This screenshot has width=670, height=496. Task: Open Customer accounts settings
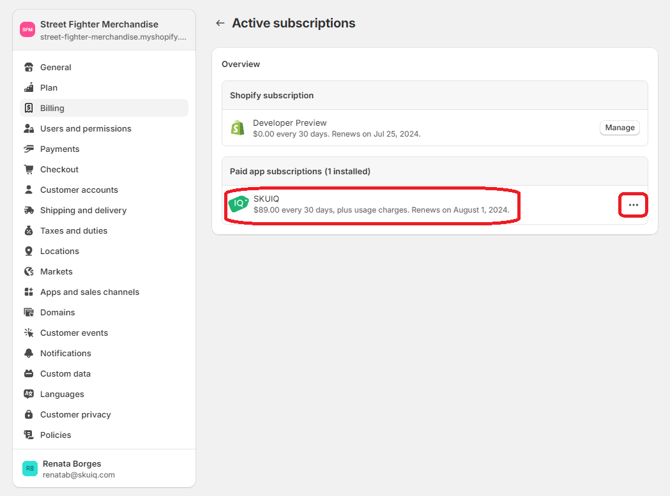(x=104, y=190)
